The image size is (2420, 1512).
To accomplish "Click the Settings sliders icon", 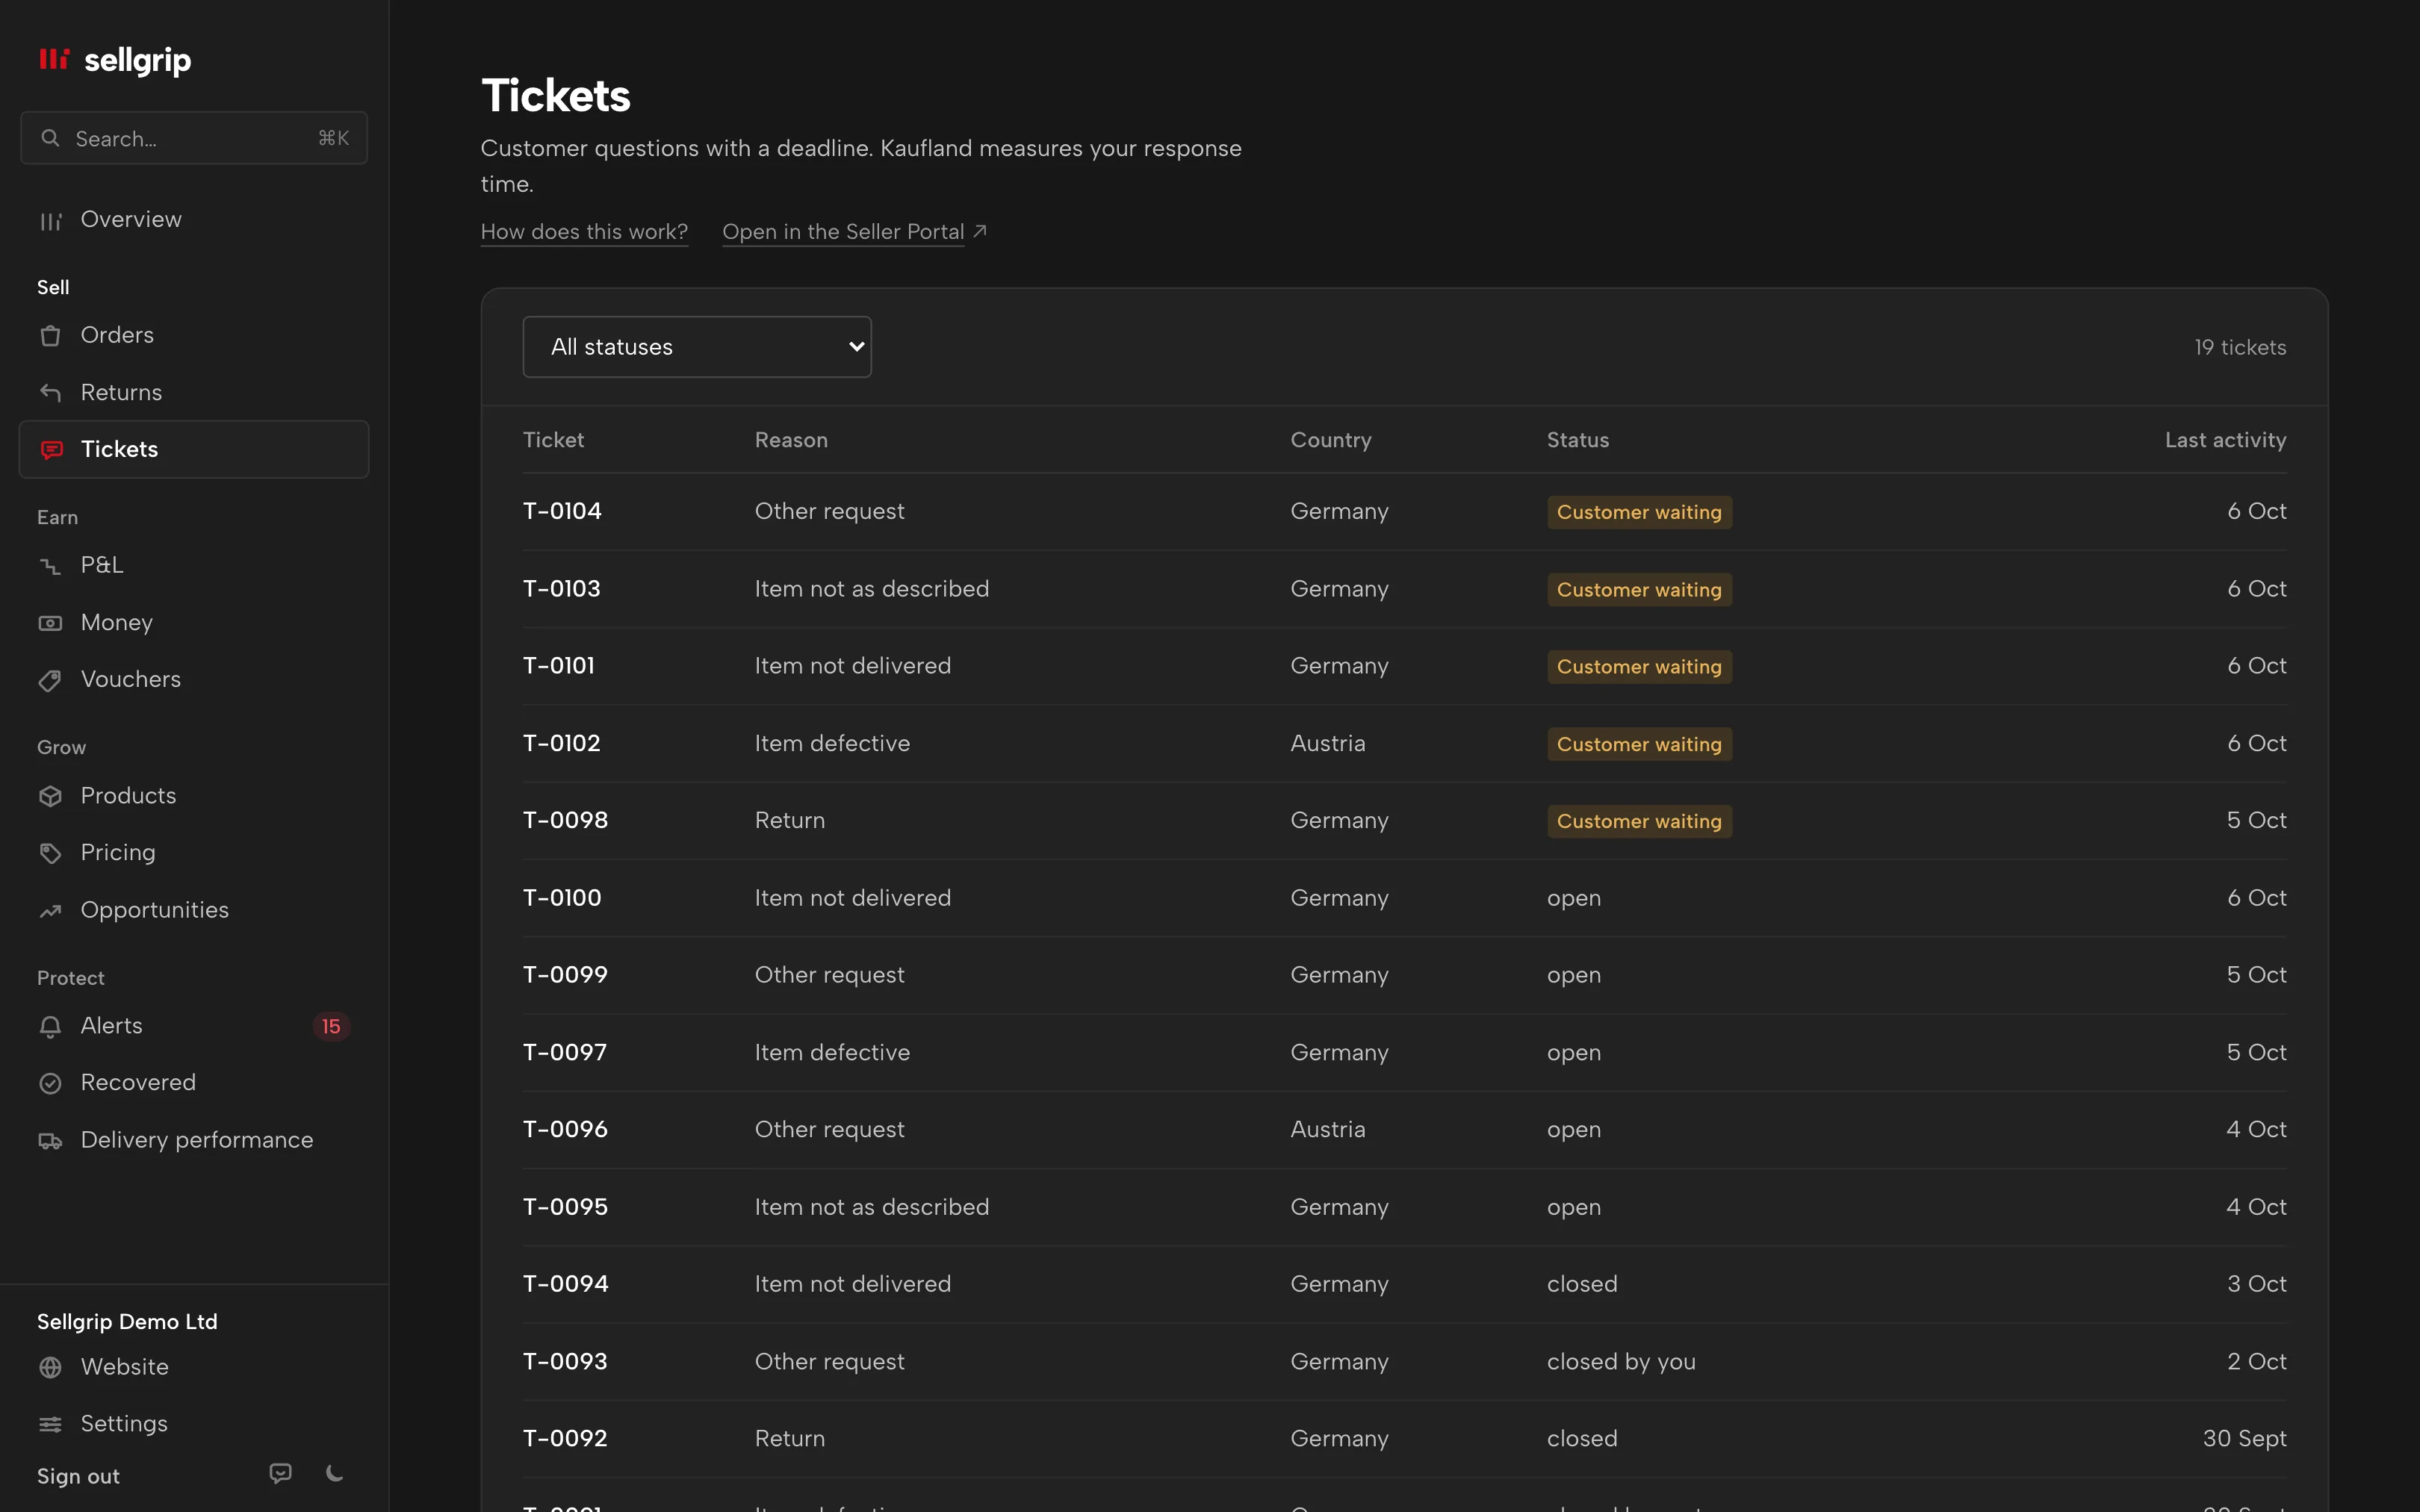I will click(x=51, y=1424).
